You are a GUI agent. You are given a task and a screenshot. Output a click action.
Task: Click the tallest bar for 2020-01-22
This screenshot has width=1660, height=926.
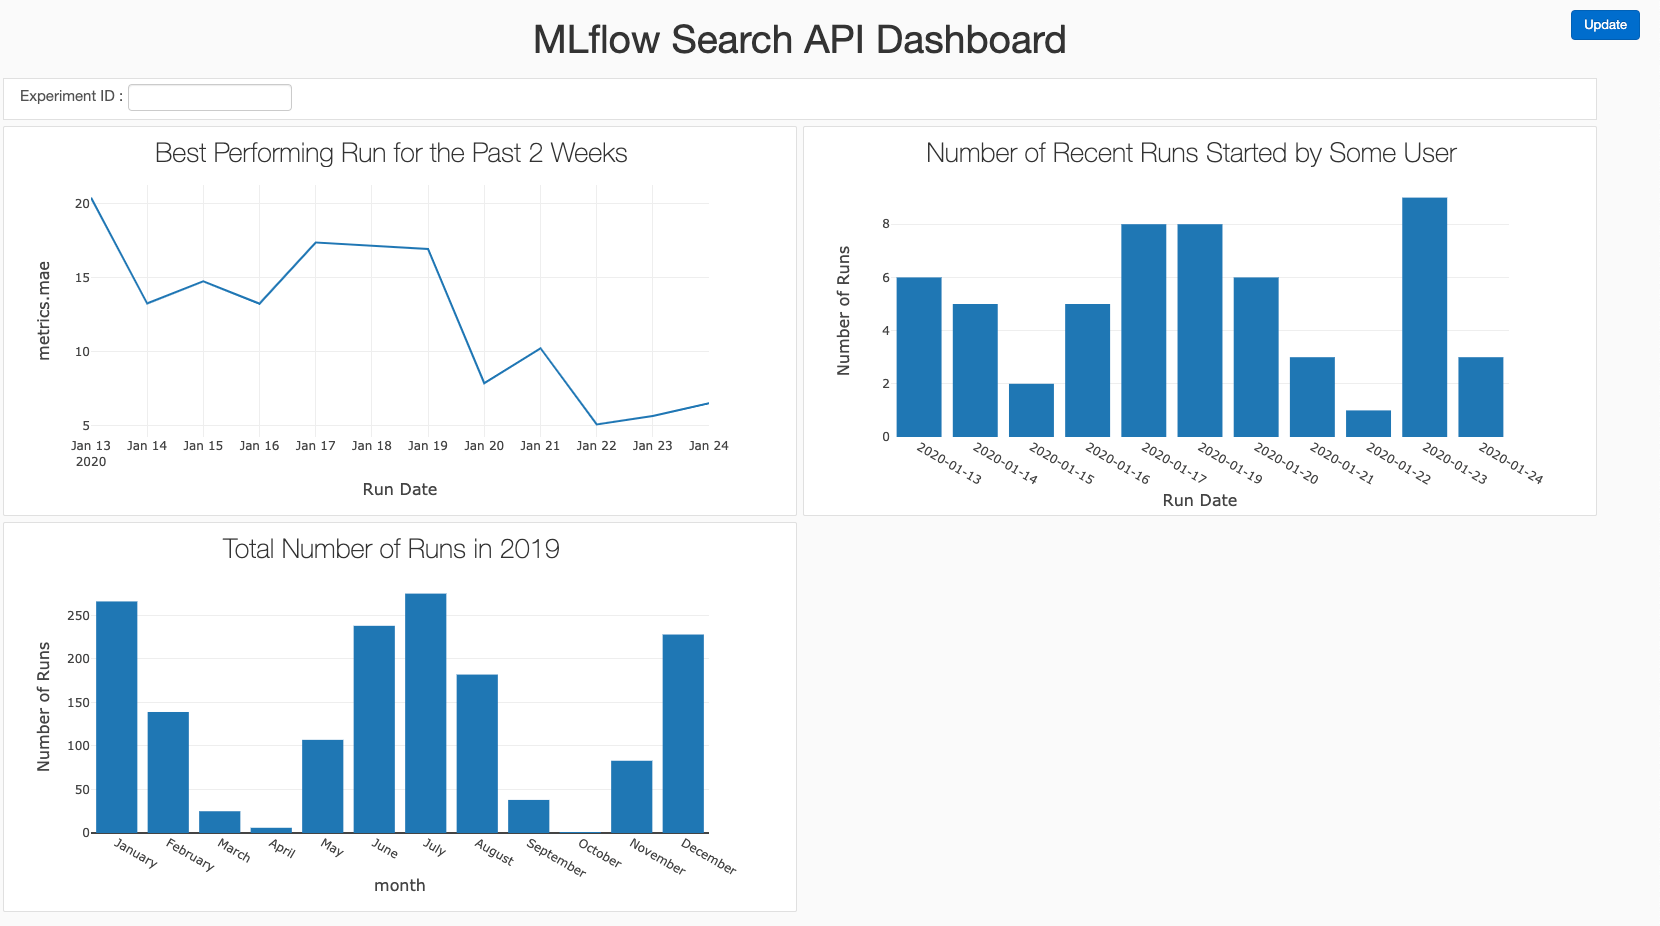[1424, 310]
